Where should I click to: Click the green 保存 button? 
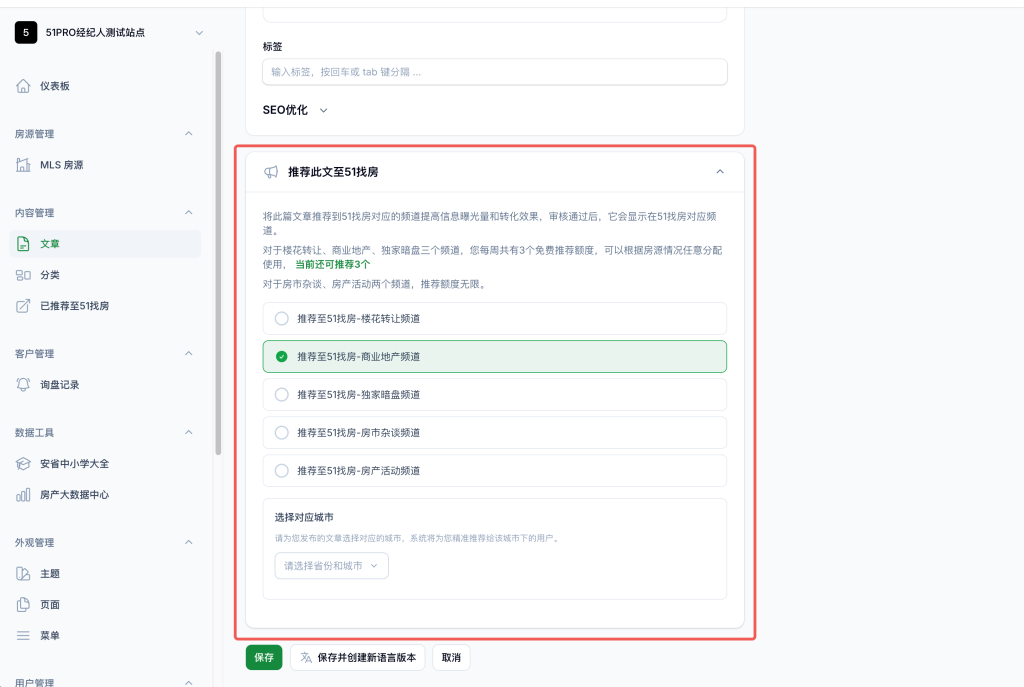264,658
